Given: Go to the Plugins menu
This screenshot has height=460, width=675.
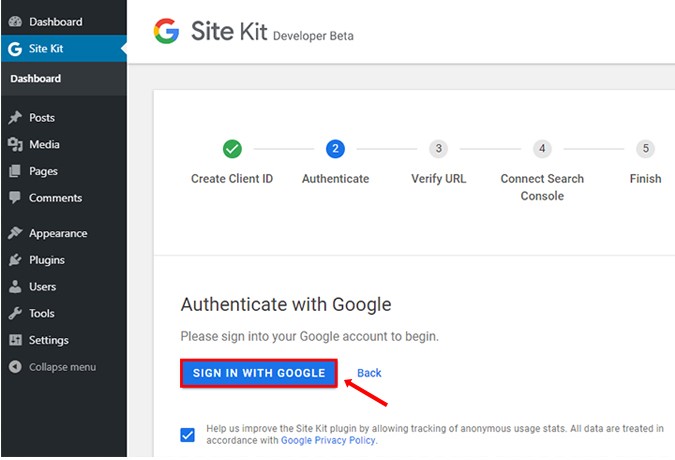Looking at the screenshot, I should (64, 259).
